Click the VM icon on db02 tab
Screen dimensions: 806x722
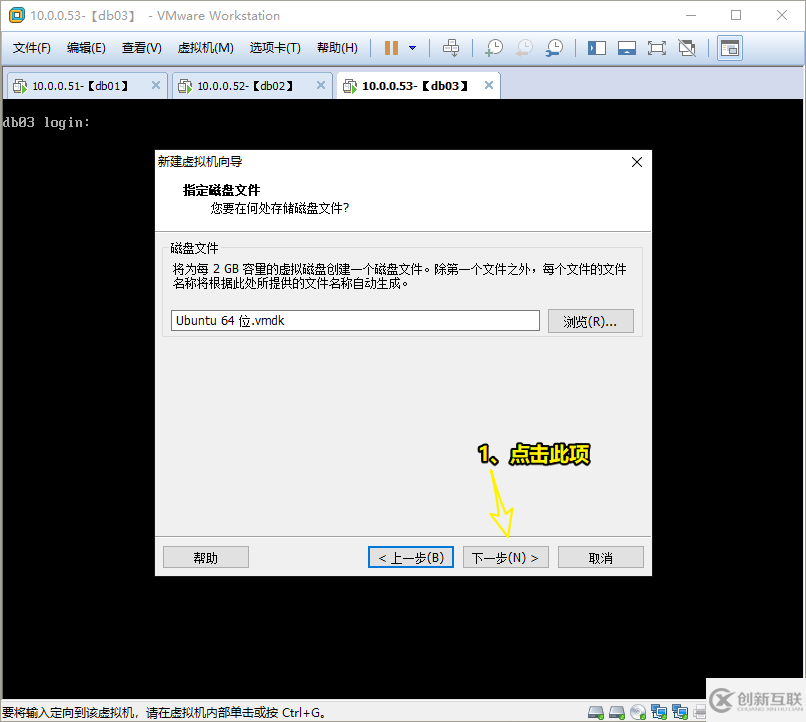(x=185, y=86)
